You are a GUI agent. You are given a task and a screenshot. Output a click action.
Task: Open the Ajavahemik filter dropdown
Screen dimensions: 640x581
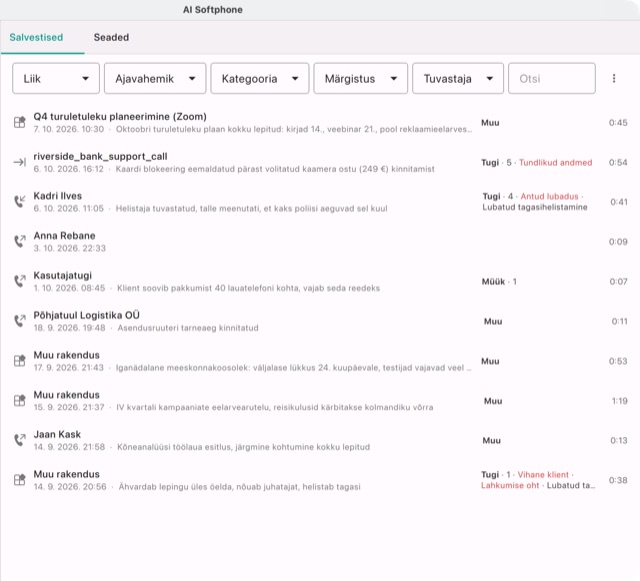(155, 78)
